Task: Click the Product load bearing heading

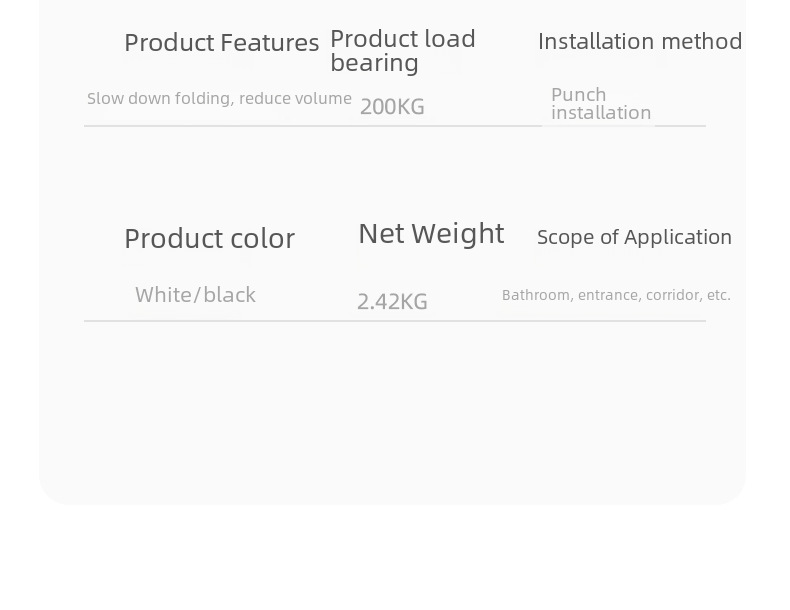Action: tap(403, 51)
